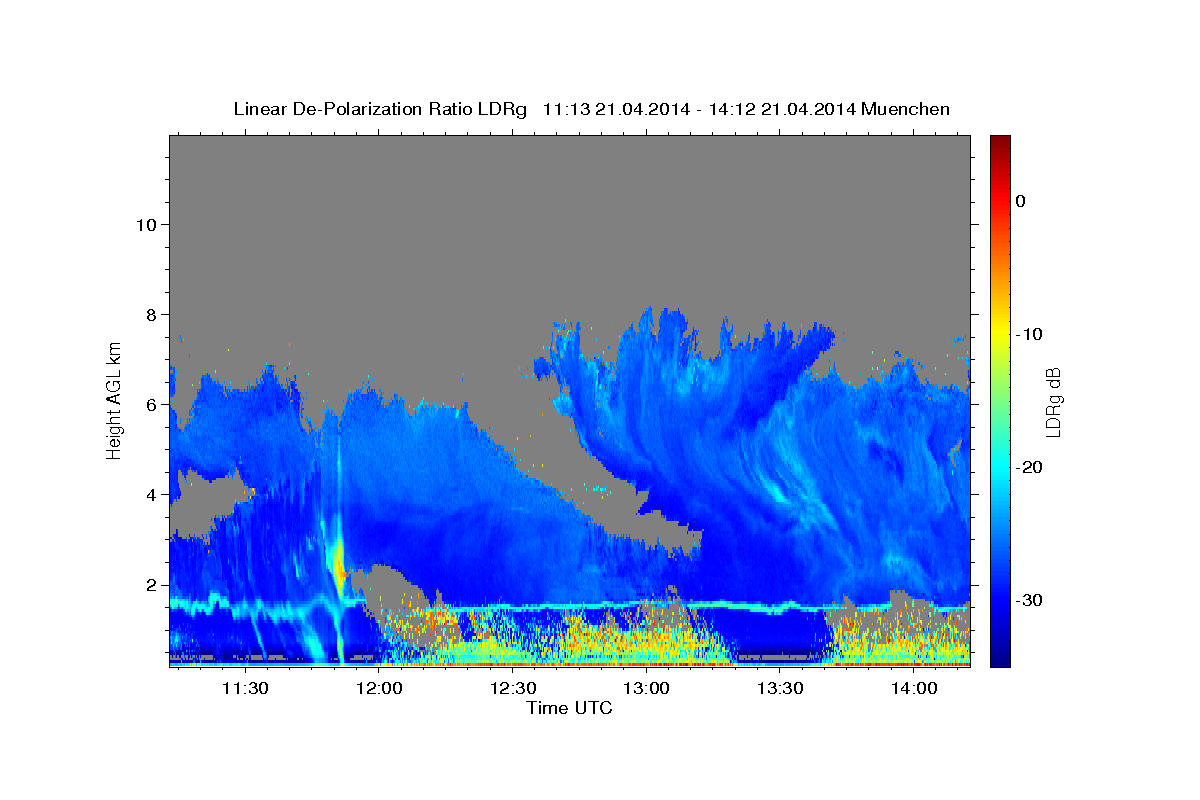Click the colorbar label -30
The width and height of the screenshot is (1200, 800).
1029,600
